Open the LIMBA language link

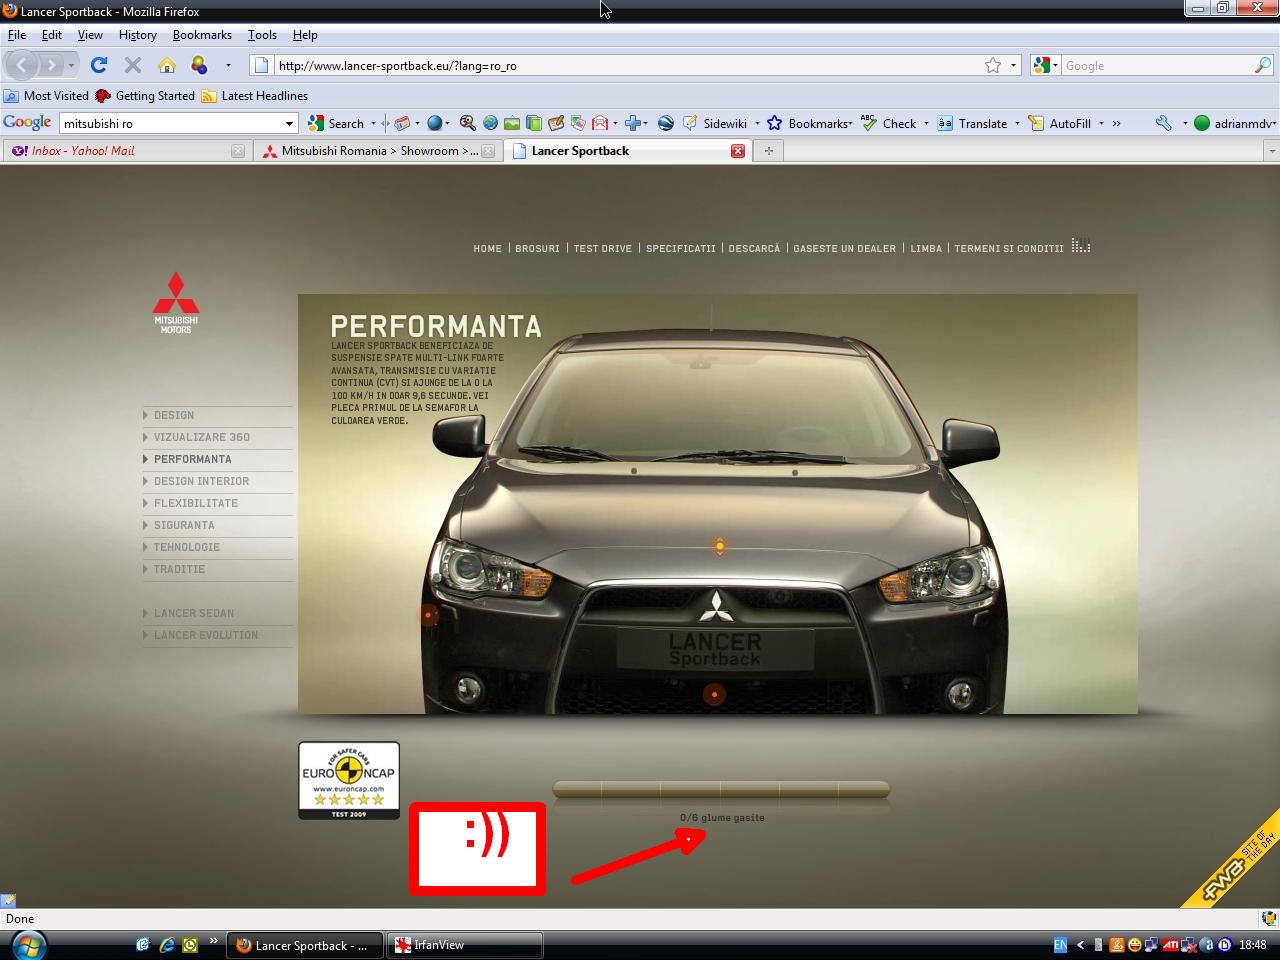coord(926,248)
